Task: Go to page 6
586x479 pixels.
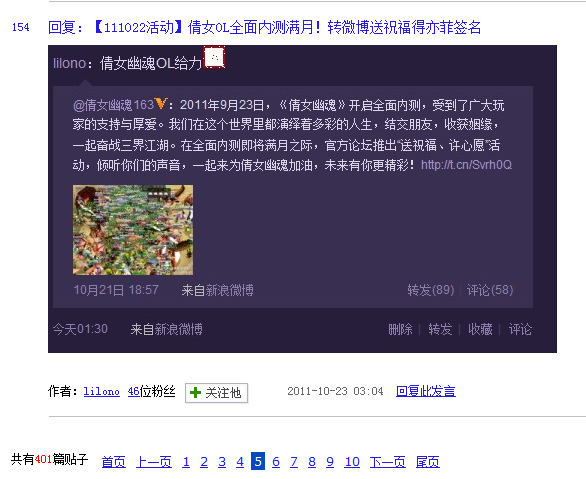Action: pos(276,462)
